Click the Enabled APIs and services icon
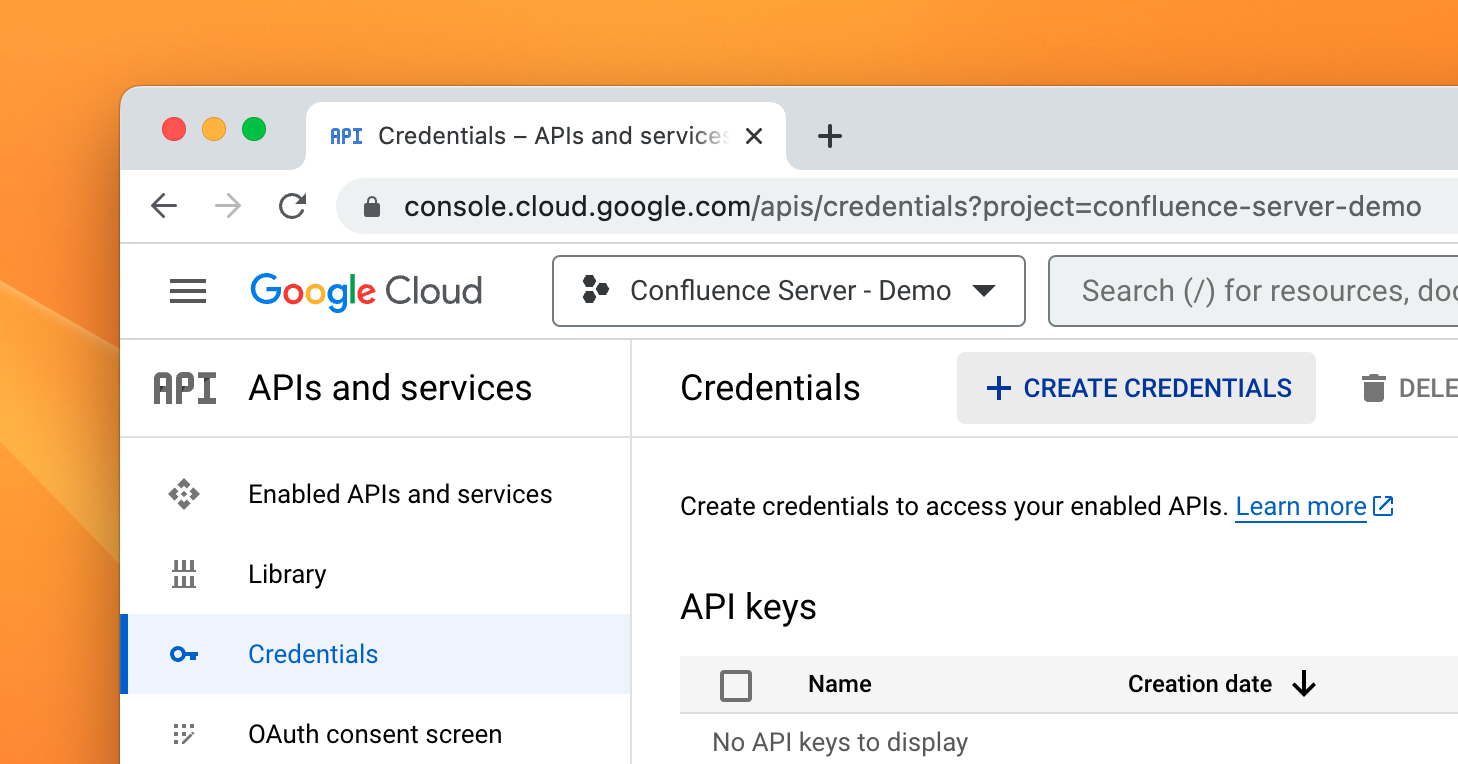 pyautogui.click(x=184, y=494)
